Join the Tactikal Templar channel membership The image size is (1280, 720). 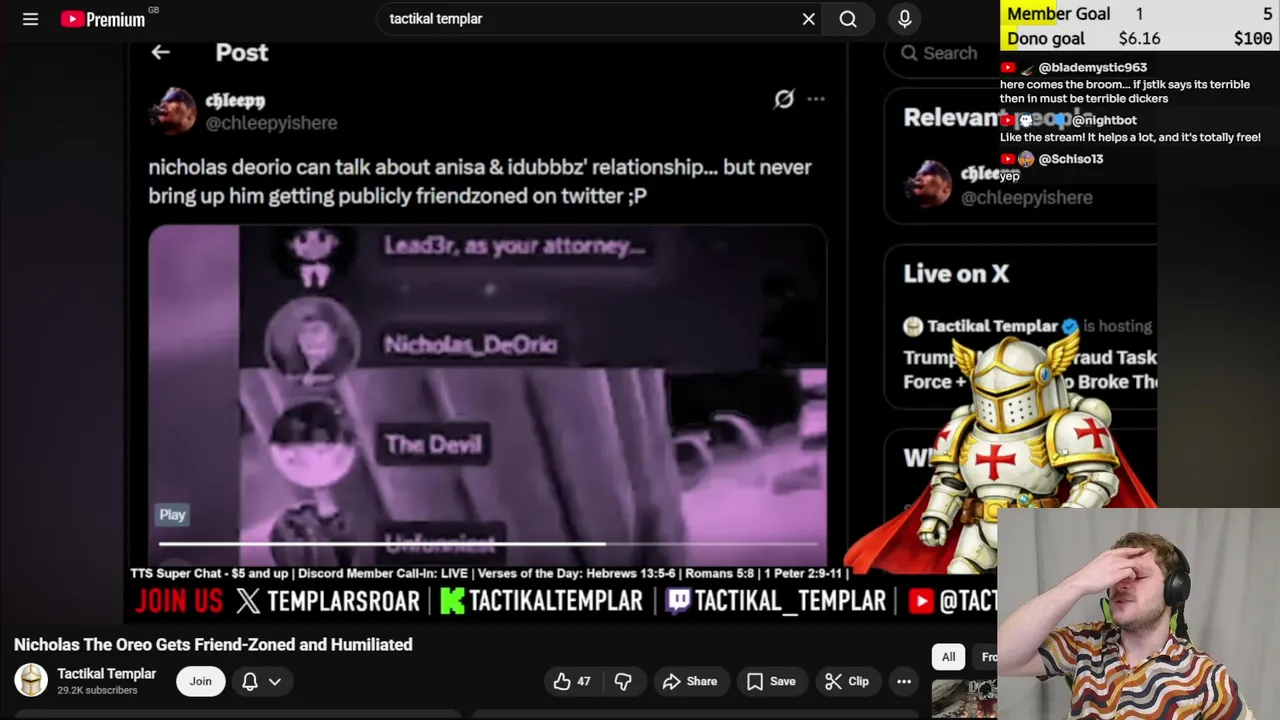pyautogui.click(x=200, y=681)
